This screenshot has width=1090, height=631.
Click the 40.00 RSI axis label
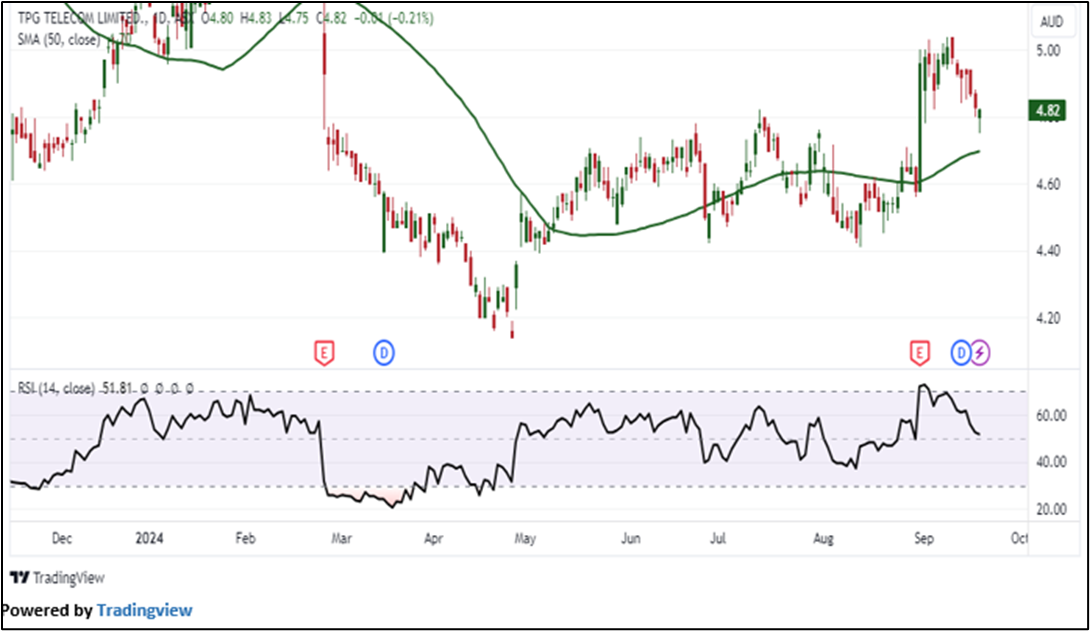(1050, 462)
